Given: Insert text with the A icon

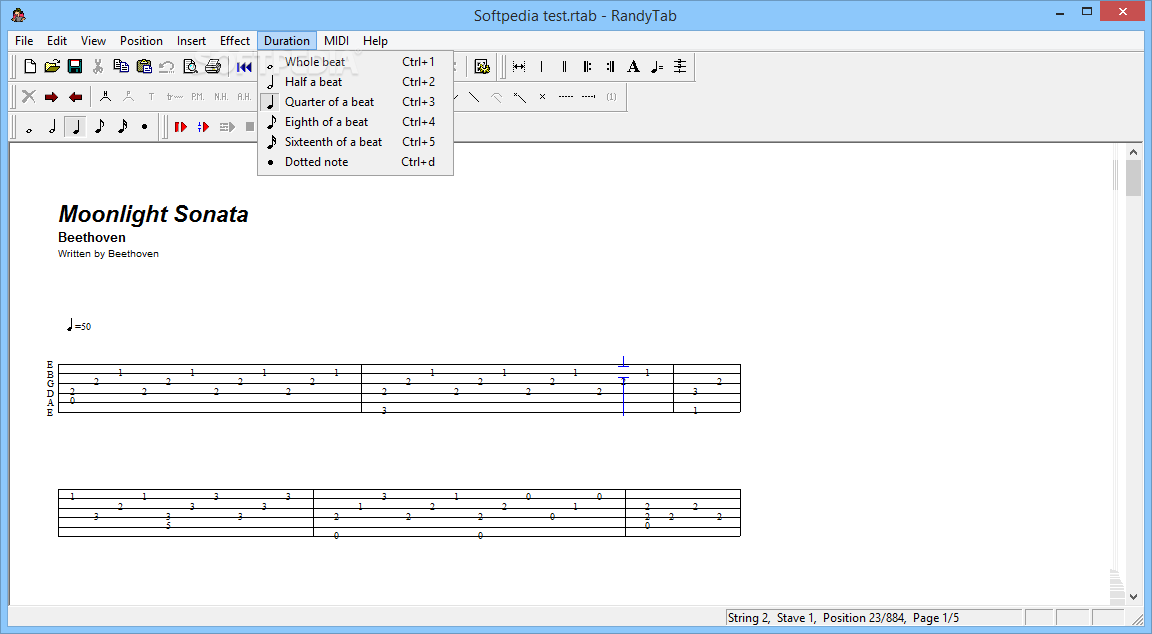Looking at the screenshot, I should (x=633, y=67).
